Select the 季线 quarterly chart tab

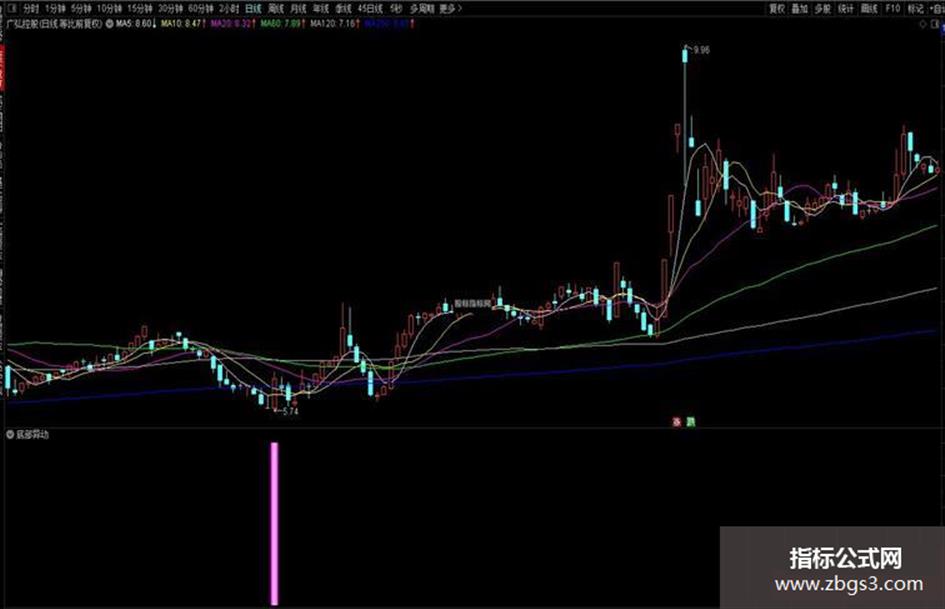click(x=344, y=8)
